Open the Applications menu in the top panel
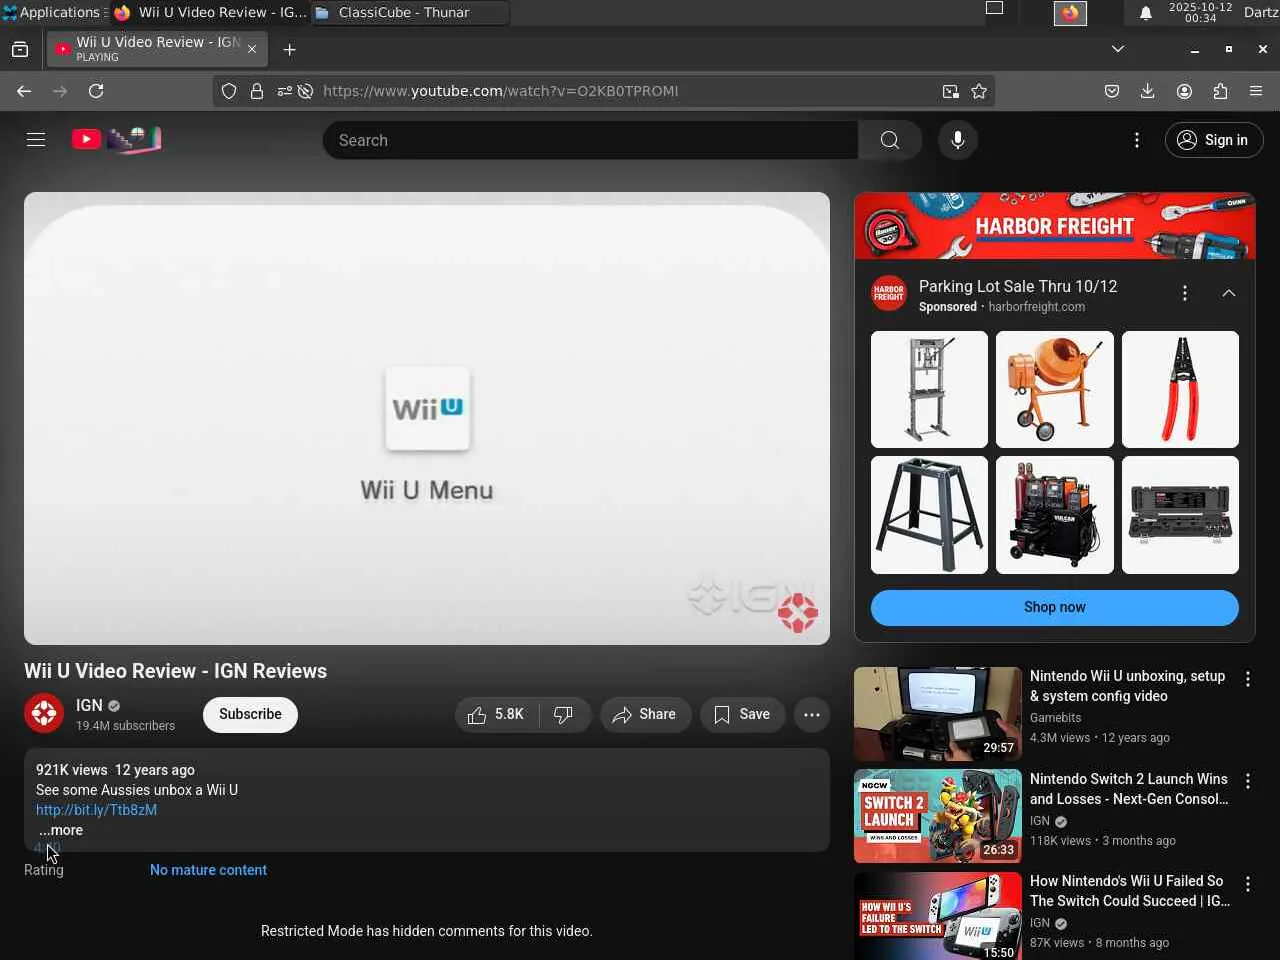This screenshot has width=1280, height=960. pyautogui.click(x=52, y=12)
